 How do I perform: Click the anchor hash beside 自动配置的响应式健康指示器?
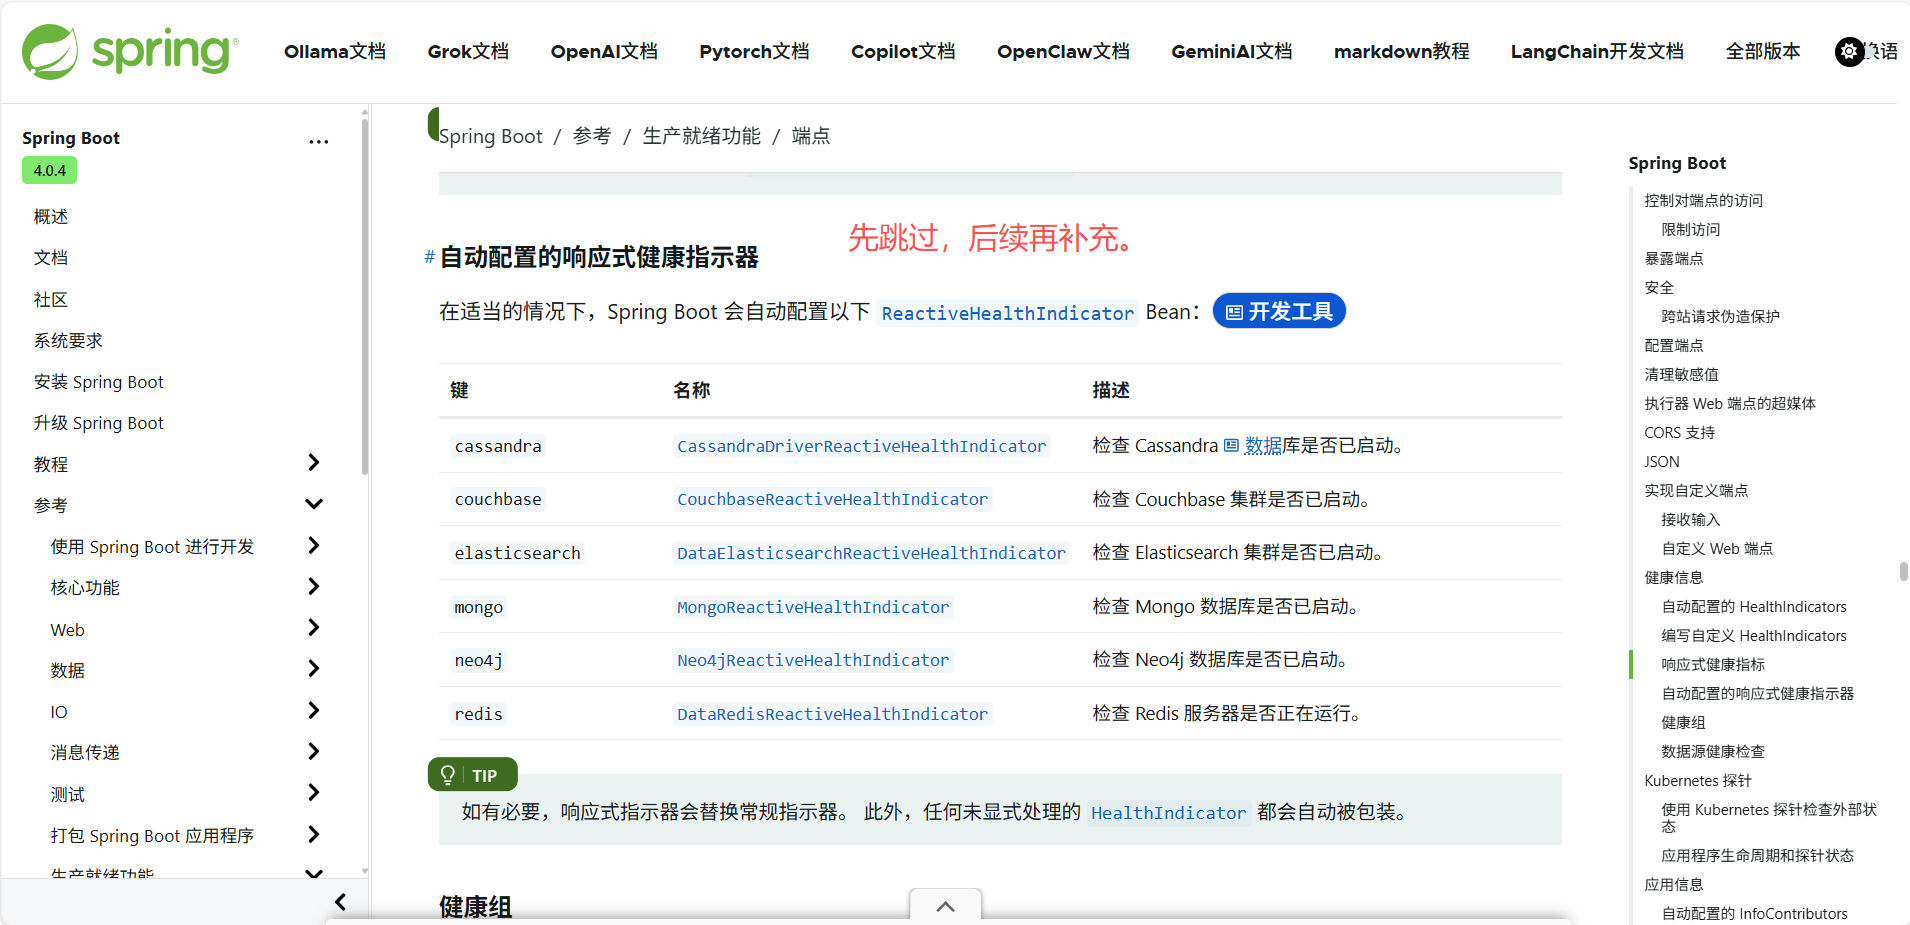coord(429,257)
